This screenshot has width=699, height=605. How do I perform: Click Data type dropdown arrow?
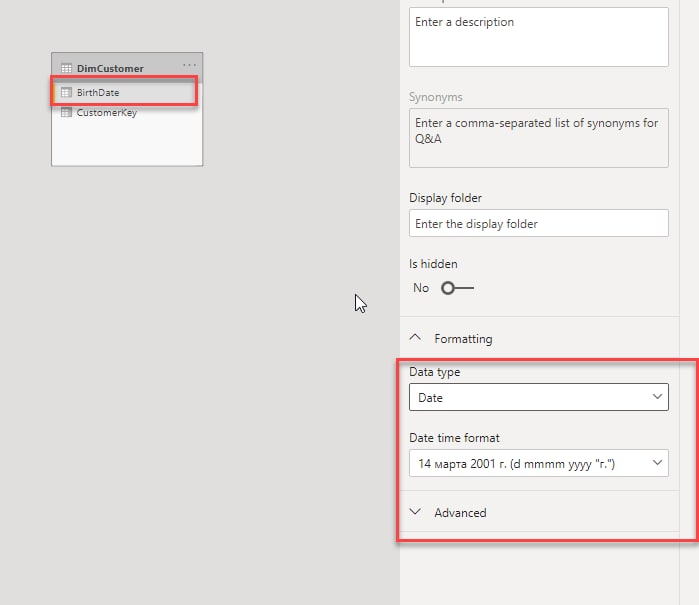click(x=657, y=396)
